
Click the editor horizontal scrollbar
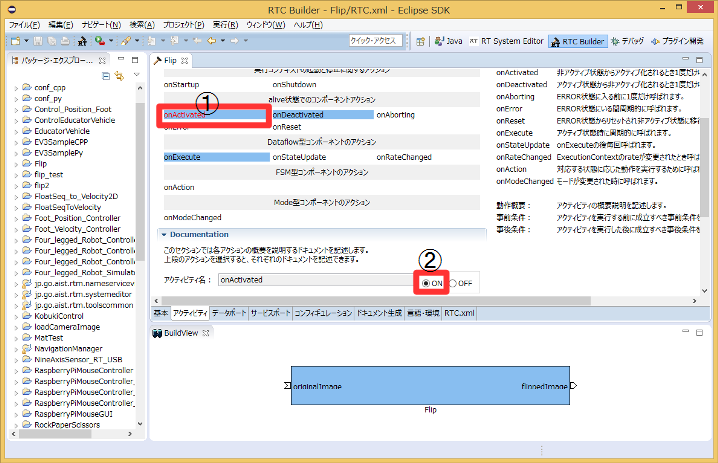[x=376, y=301]
